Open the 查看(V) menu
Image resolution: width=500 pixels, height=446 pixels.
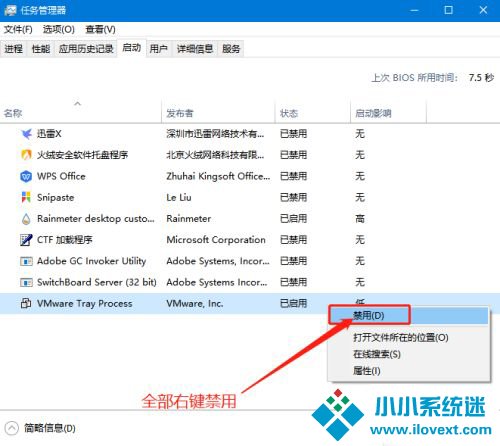(x=100, y=30)
